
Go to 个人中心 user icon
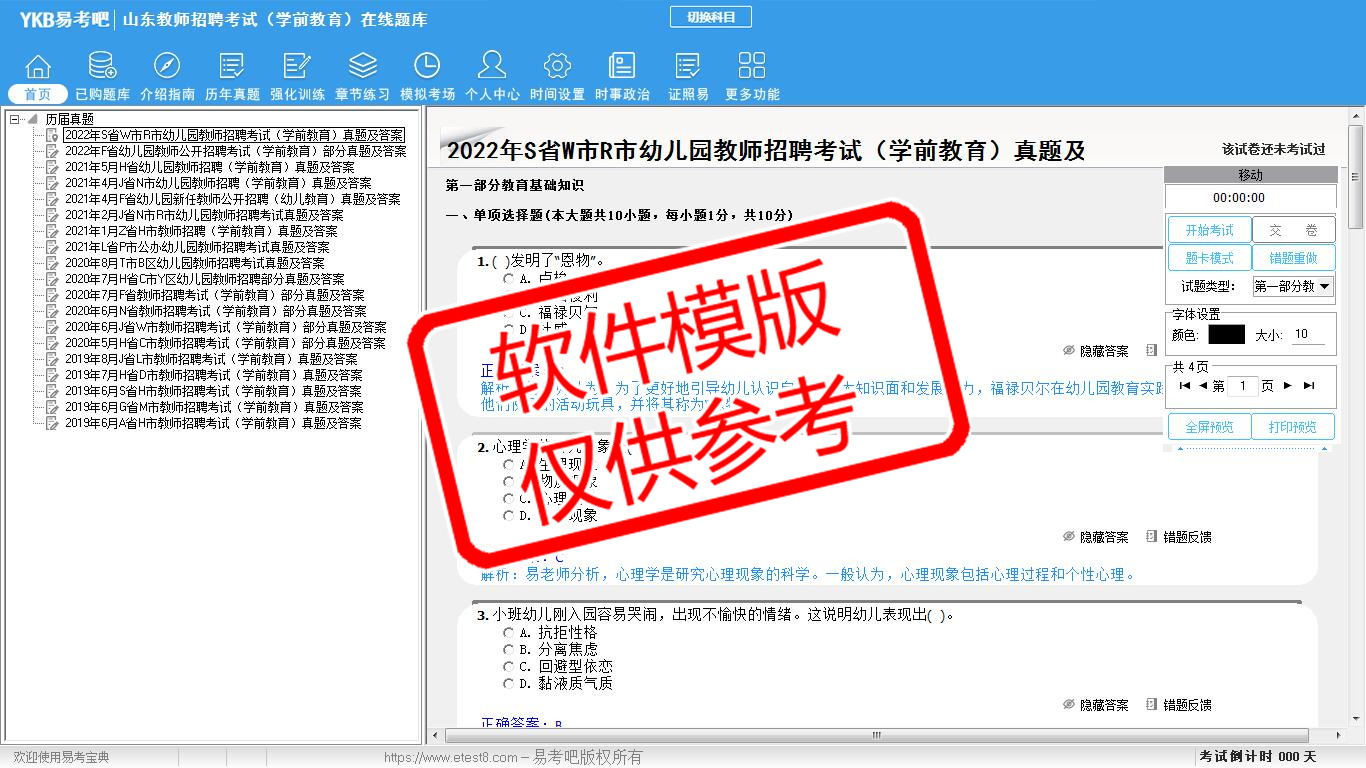492,67
